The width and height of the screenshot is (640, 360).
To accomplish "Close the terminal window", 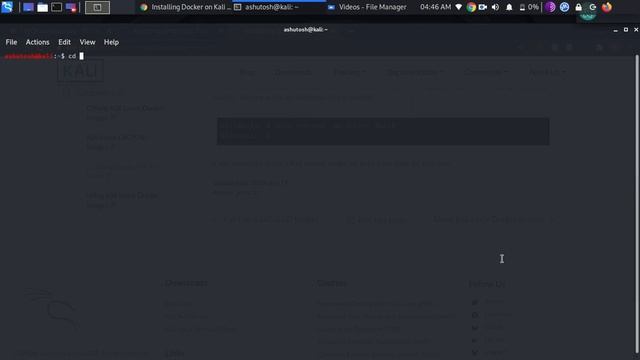I will 636,30.
